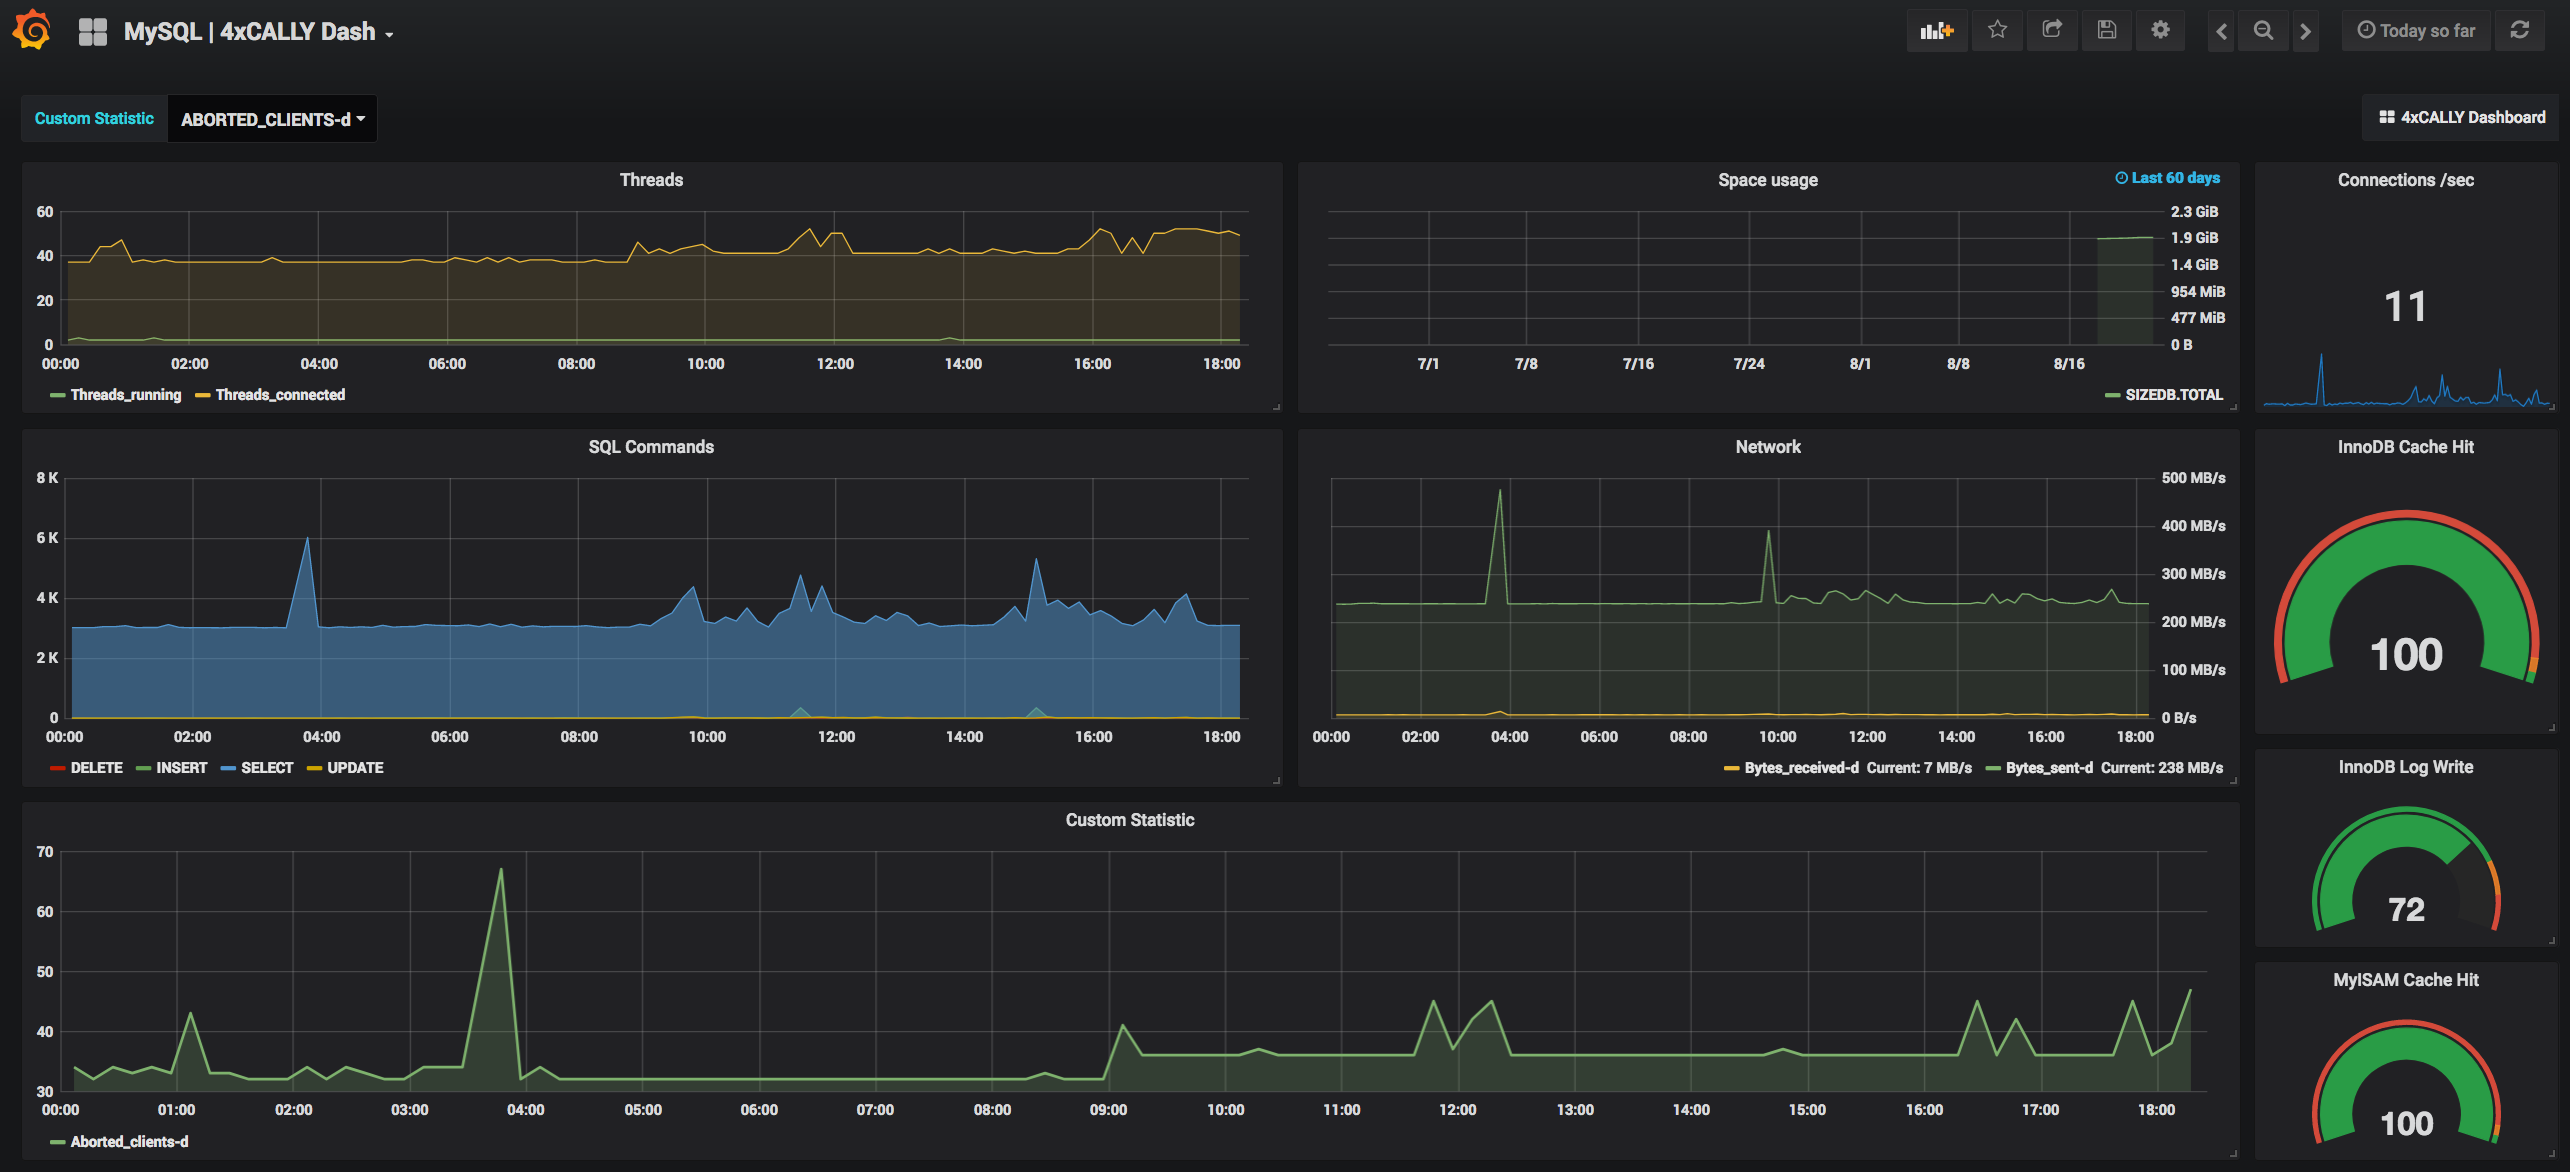Click the Connections /sec value 11
Screen dimensions: 2570x1172
(2405, 306)
